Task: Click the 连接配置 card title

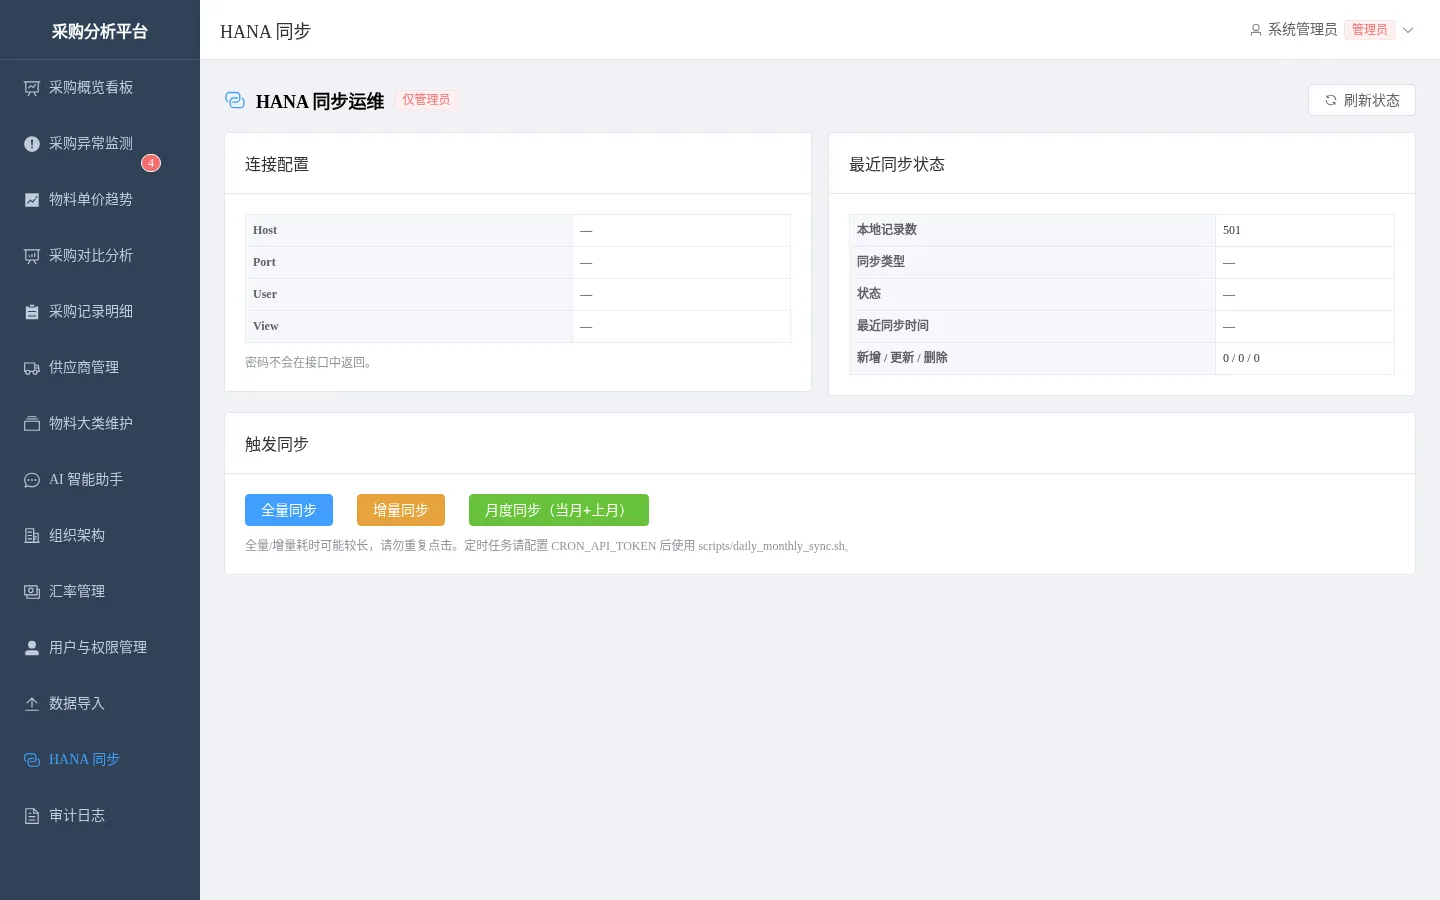Action: 277,164
